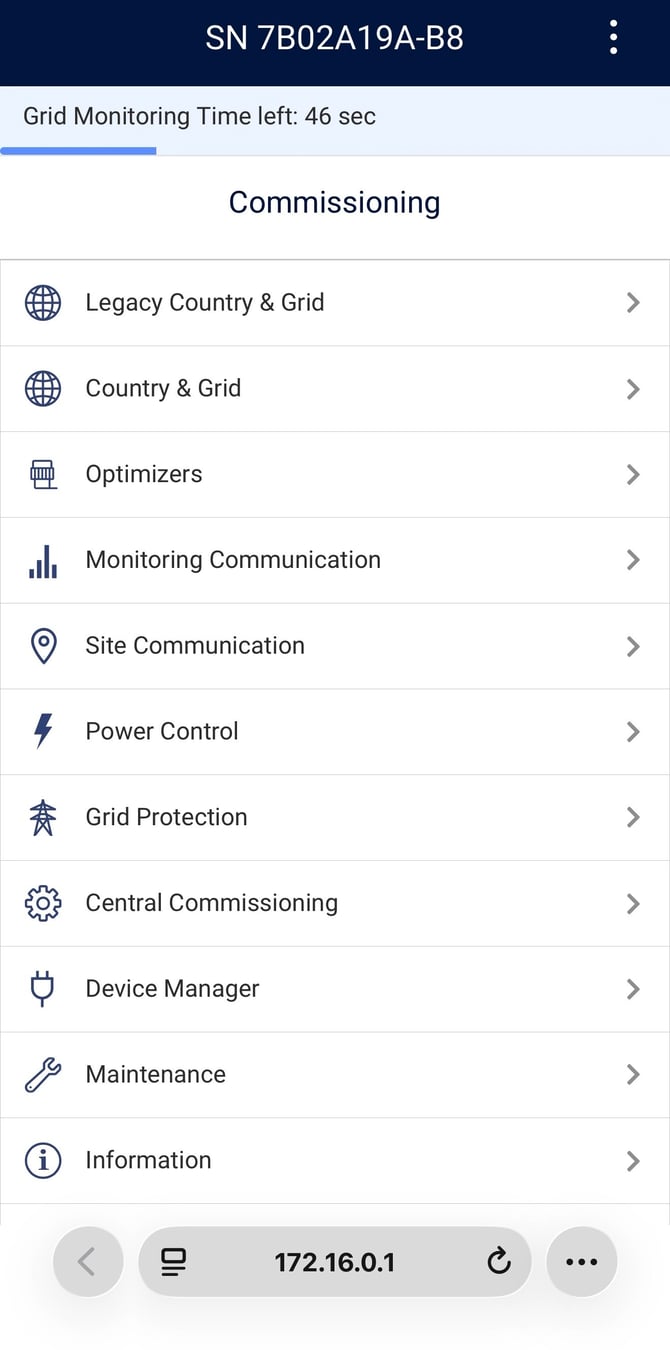This screenshot has height=1350, width=670.
Task: Tap the Grid Protection pylon icon
Action: tap(43, 817)
